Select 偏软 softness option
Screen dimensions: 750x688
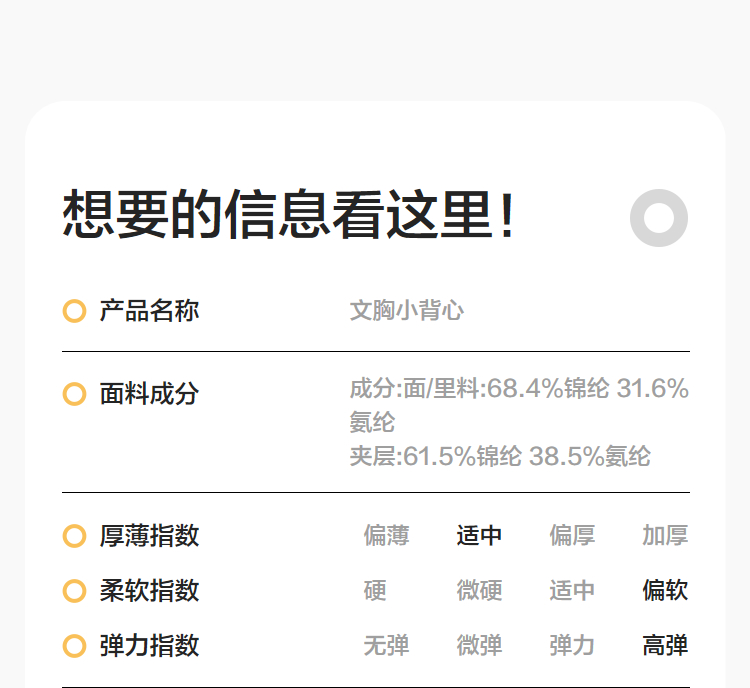point(665,591)
